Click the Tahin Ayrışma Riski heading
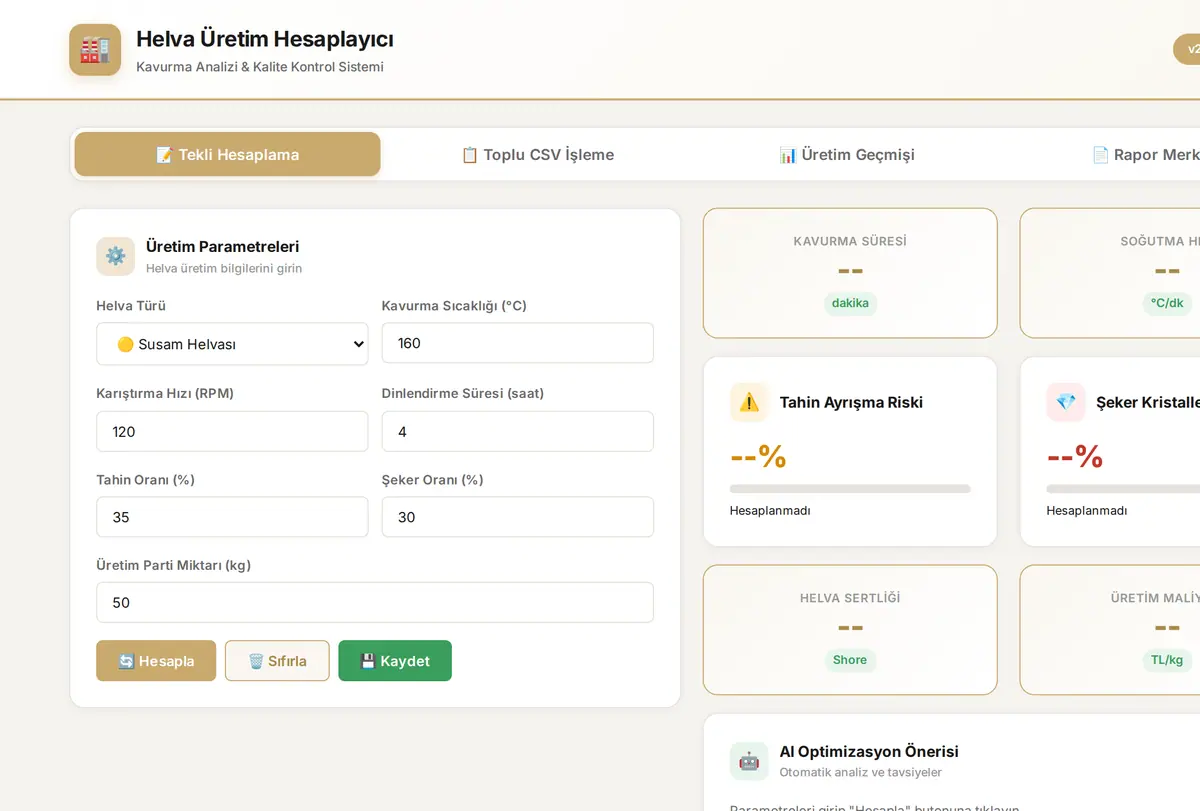The image size is (1200, 811). pos(851,402)
